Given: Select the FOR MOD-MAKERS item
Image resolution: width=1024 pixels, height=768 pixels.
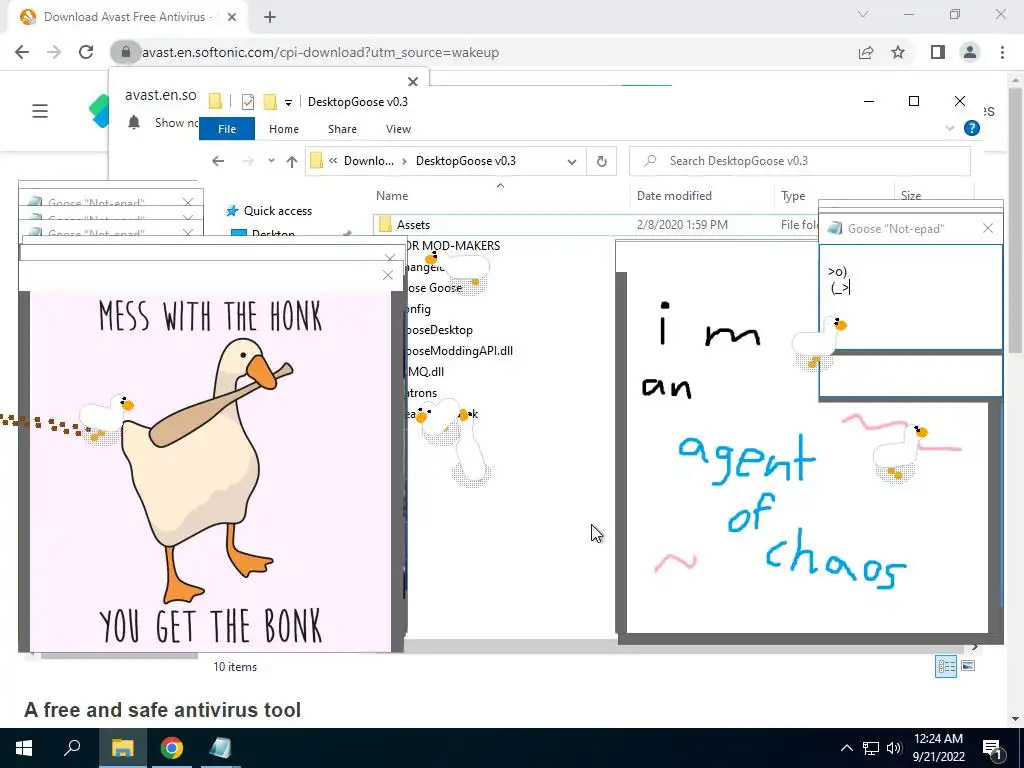Looking at the screenshot, I should (453, 246).
